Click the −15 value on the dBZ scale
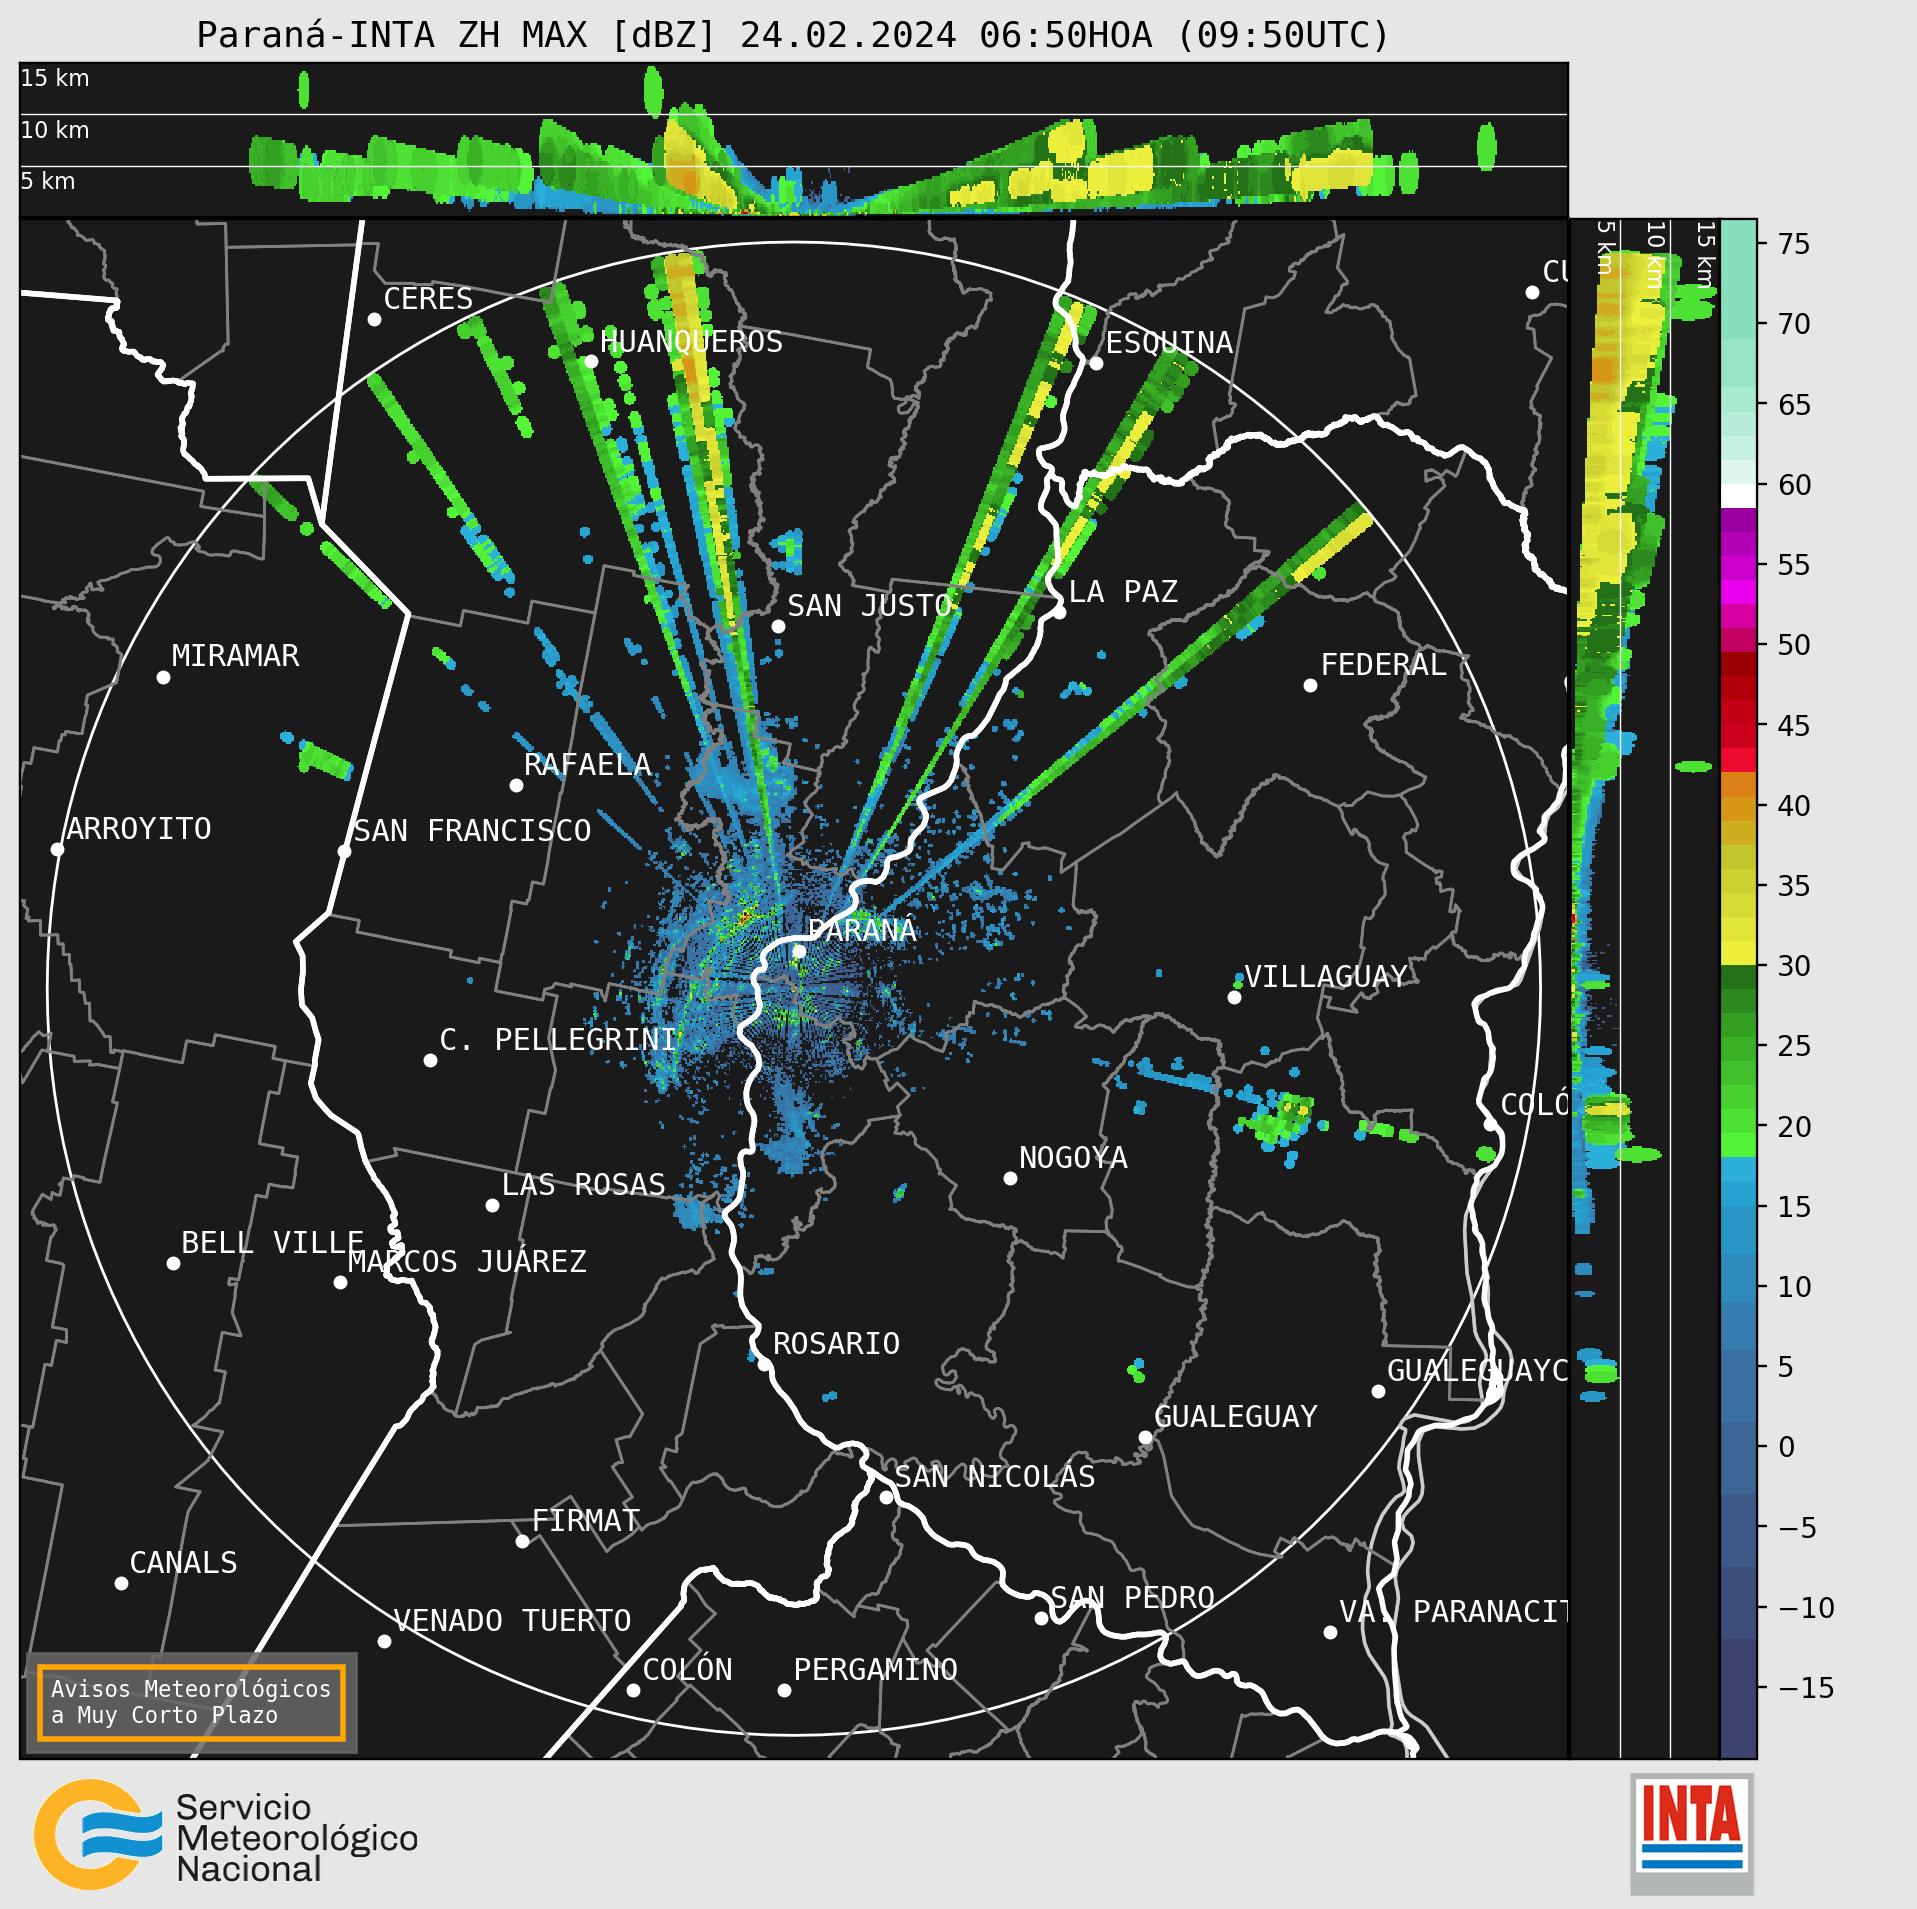 pos(1807,1688)
